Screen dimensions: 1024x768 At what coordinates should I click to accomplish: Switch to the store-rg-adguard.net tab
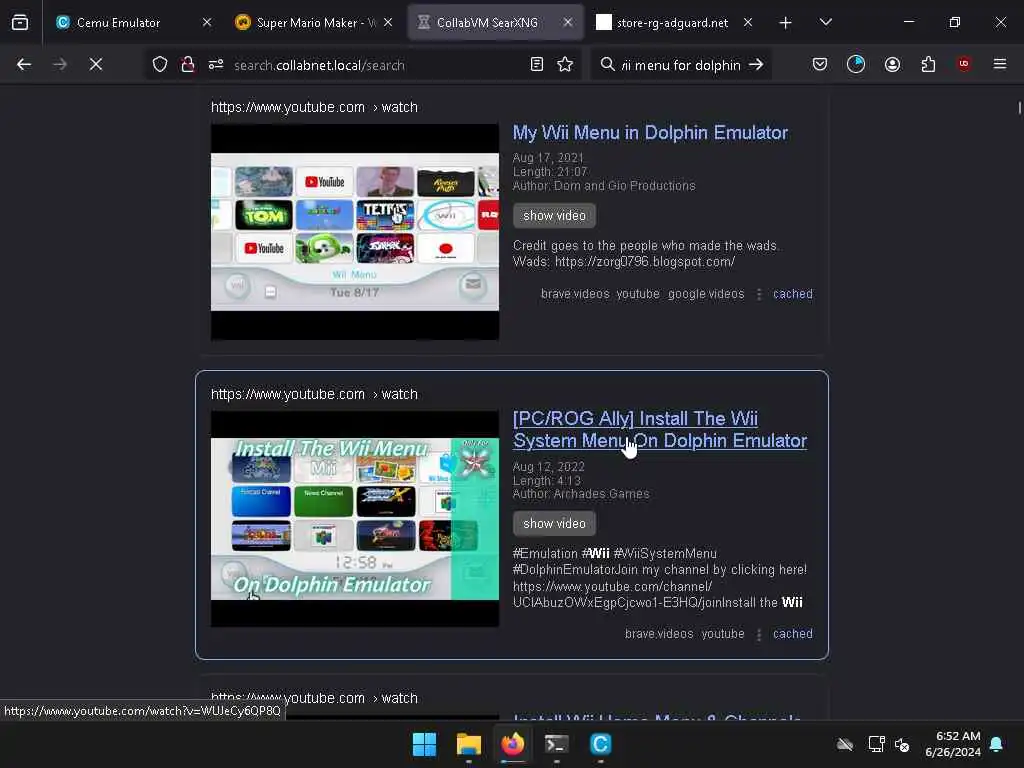point(673,22)
